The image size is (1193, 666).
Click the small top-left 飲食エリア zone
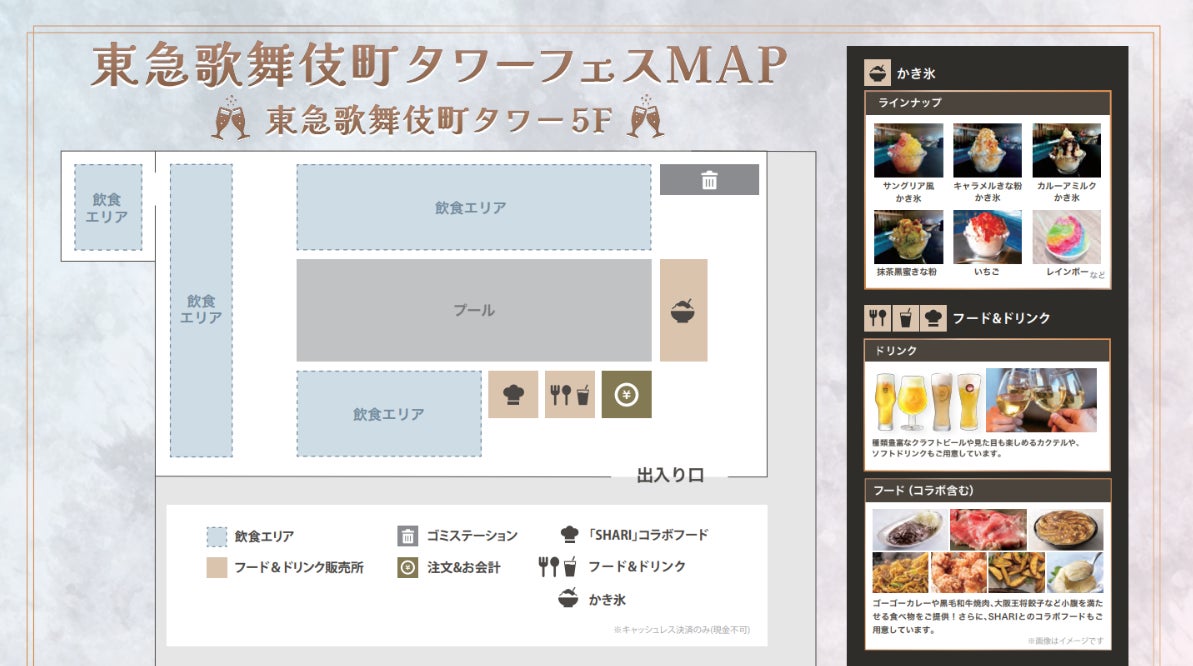click(x=107, y=207)
